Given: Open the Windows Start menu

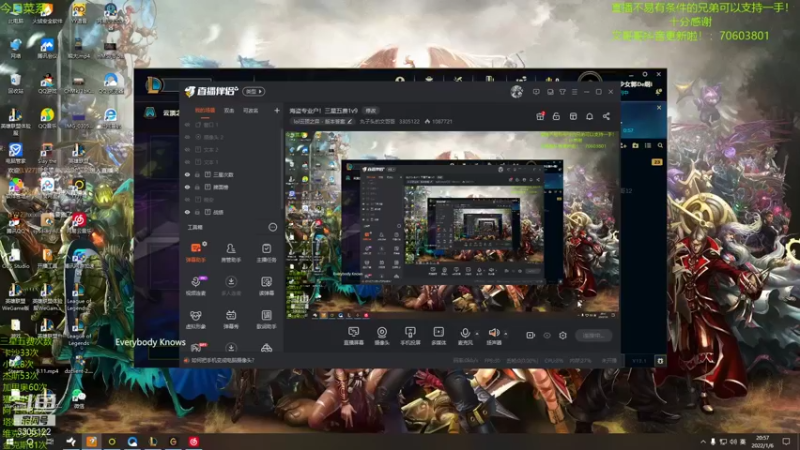Looking at the screenshot, I should 9,441.
